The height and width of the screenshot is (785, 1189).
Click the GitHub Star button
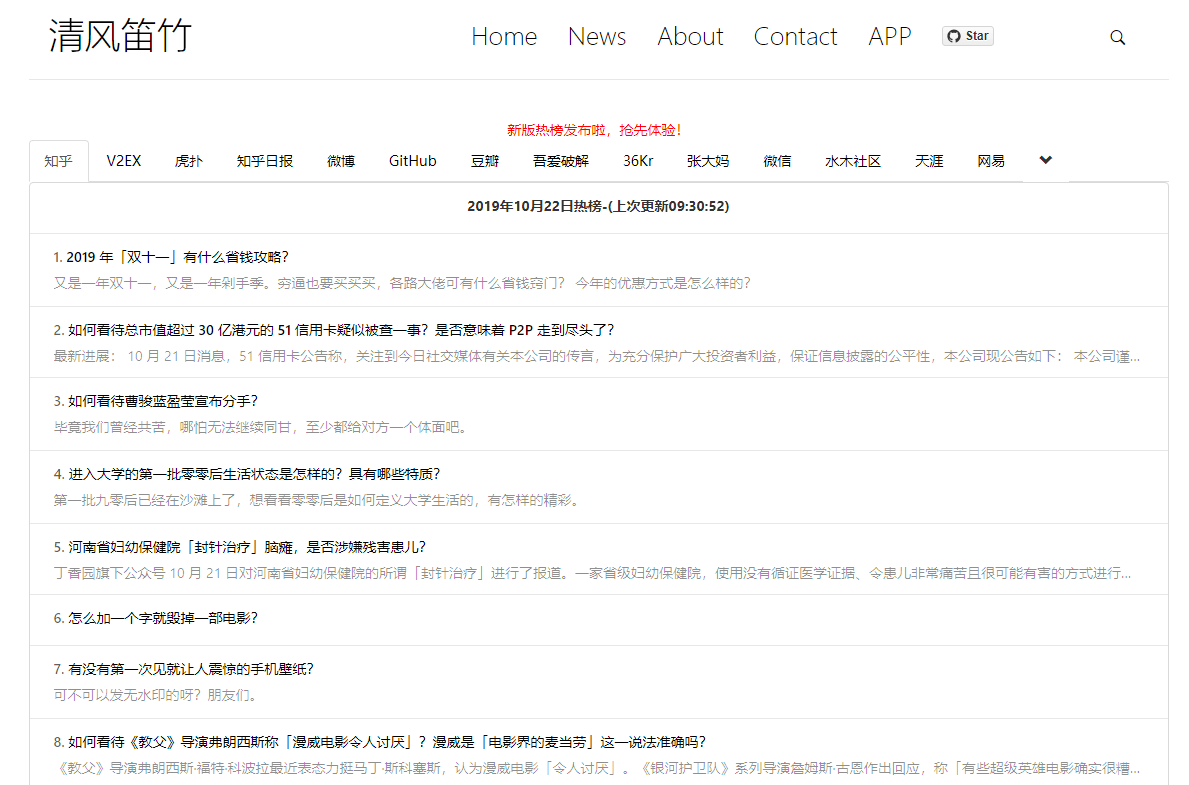coord(967,36)
